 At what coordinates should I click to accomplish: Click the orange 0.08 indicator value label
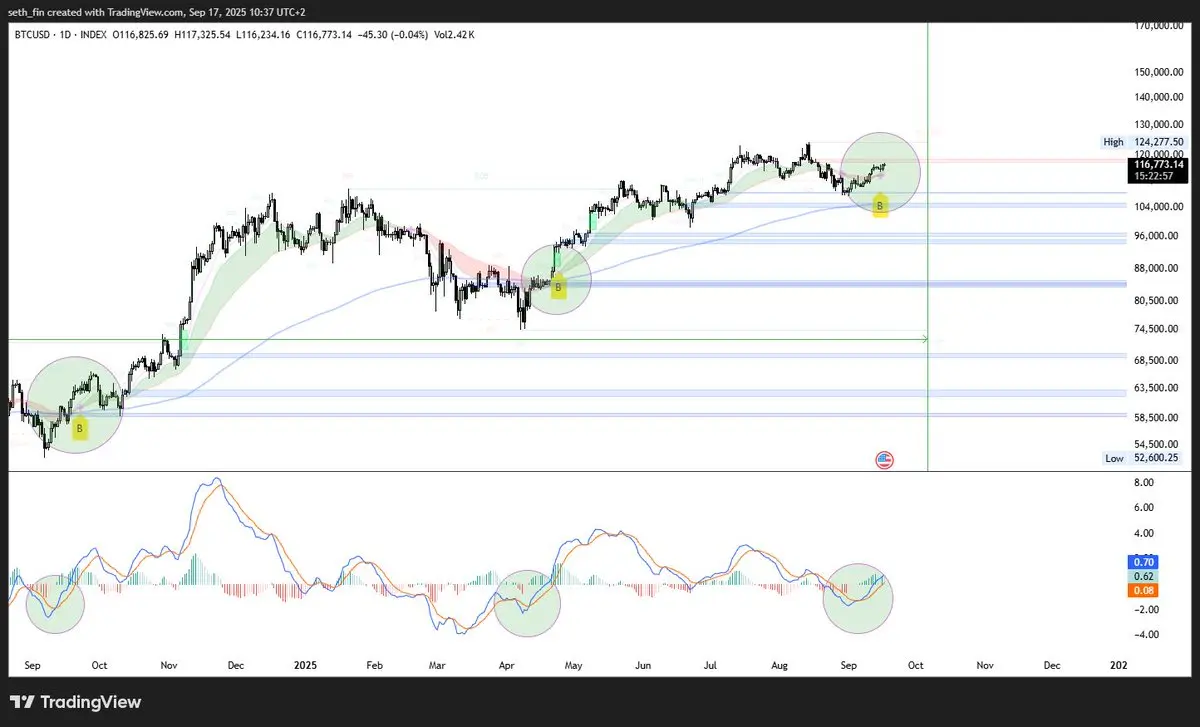click(1144, 589)
